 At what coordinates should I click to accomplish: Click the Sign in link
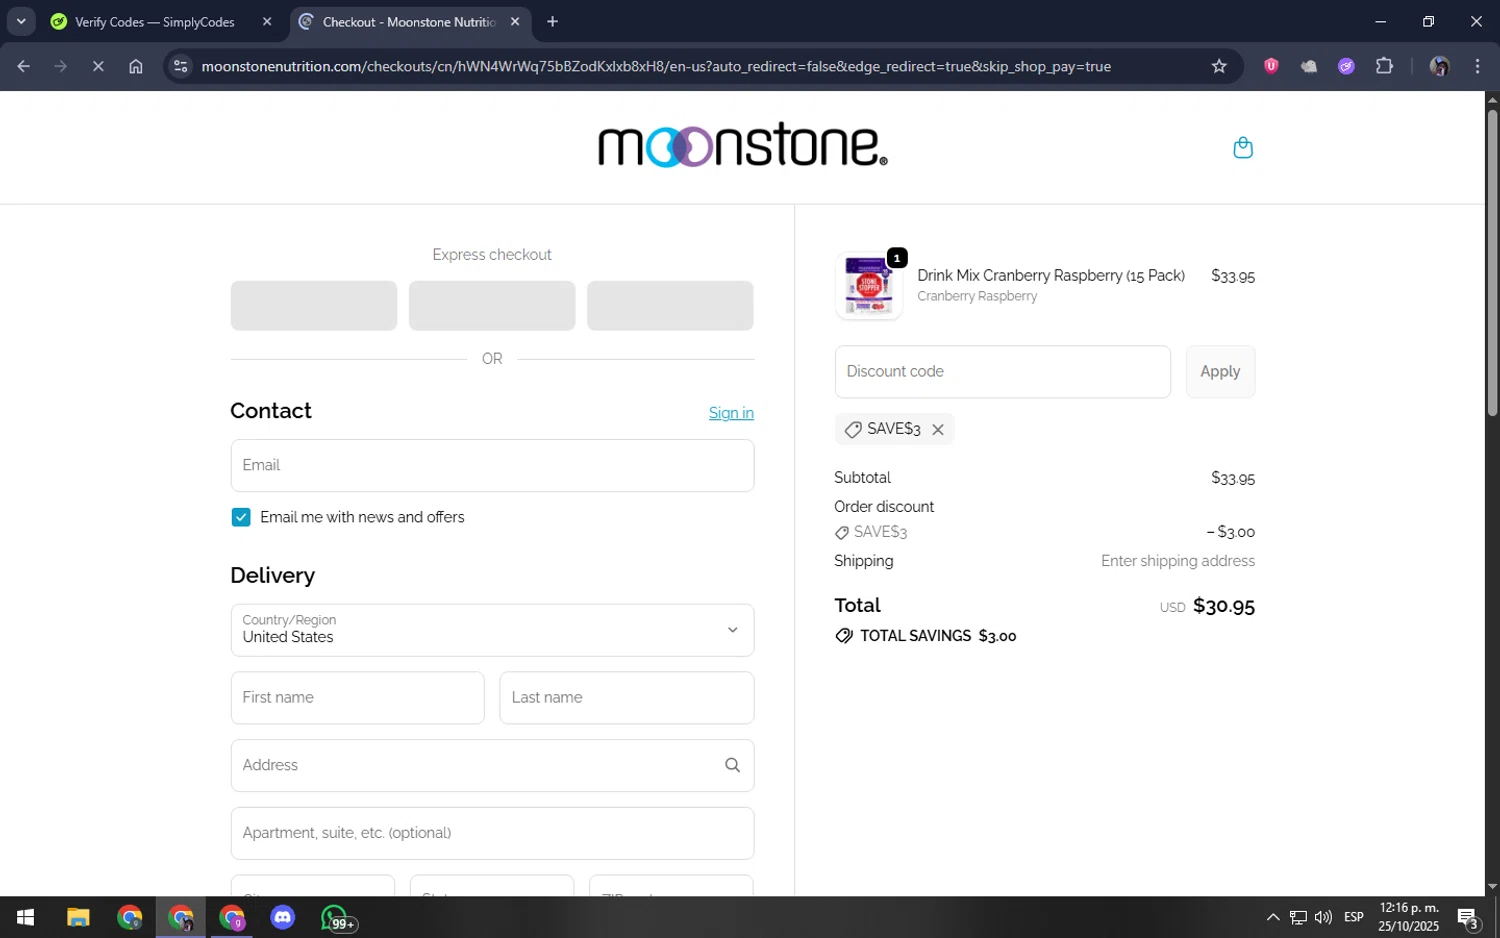(x=731, y=413)
